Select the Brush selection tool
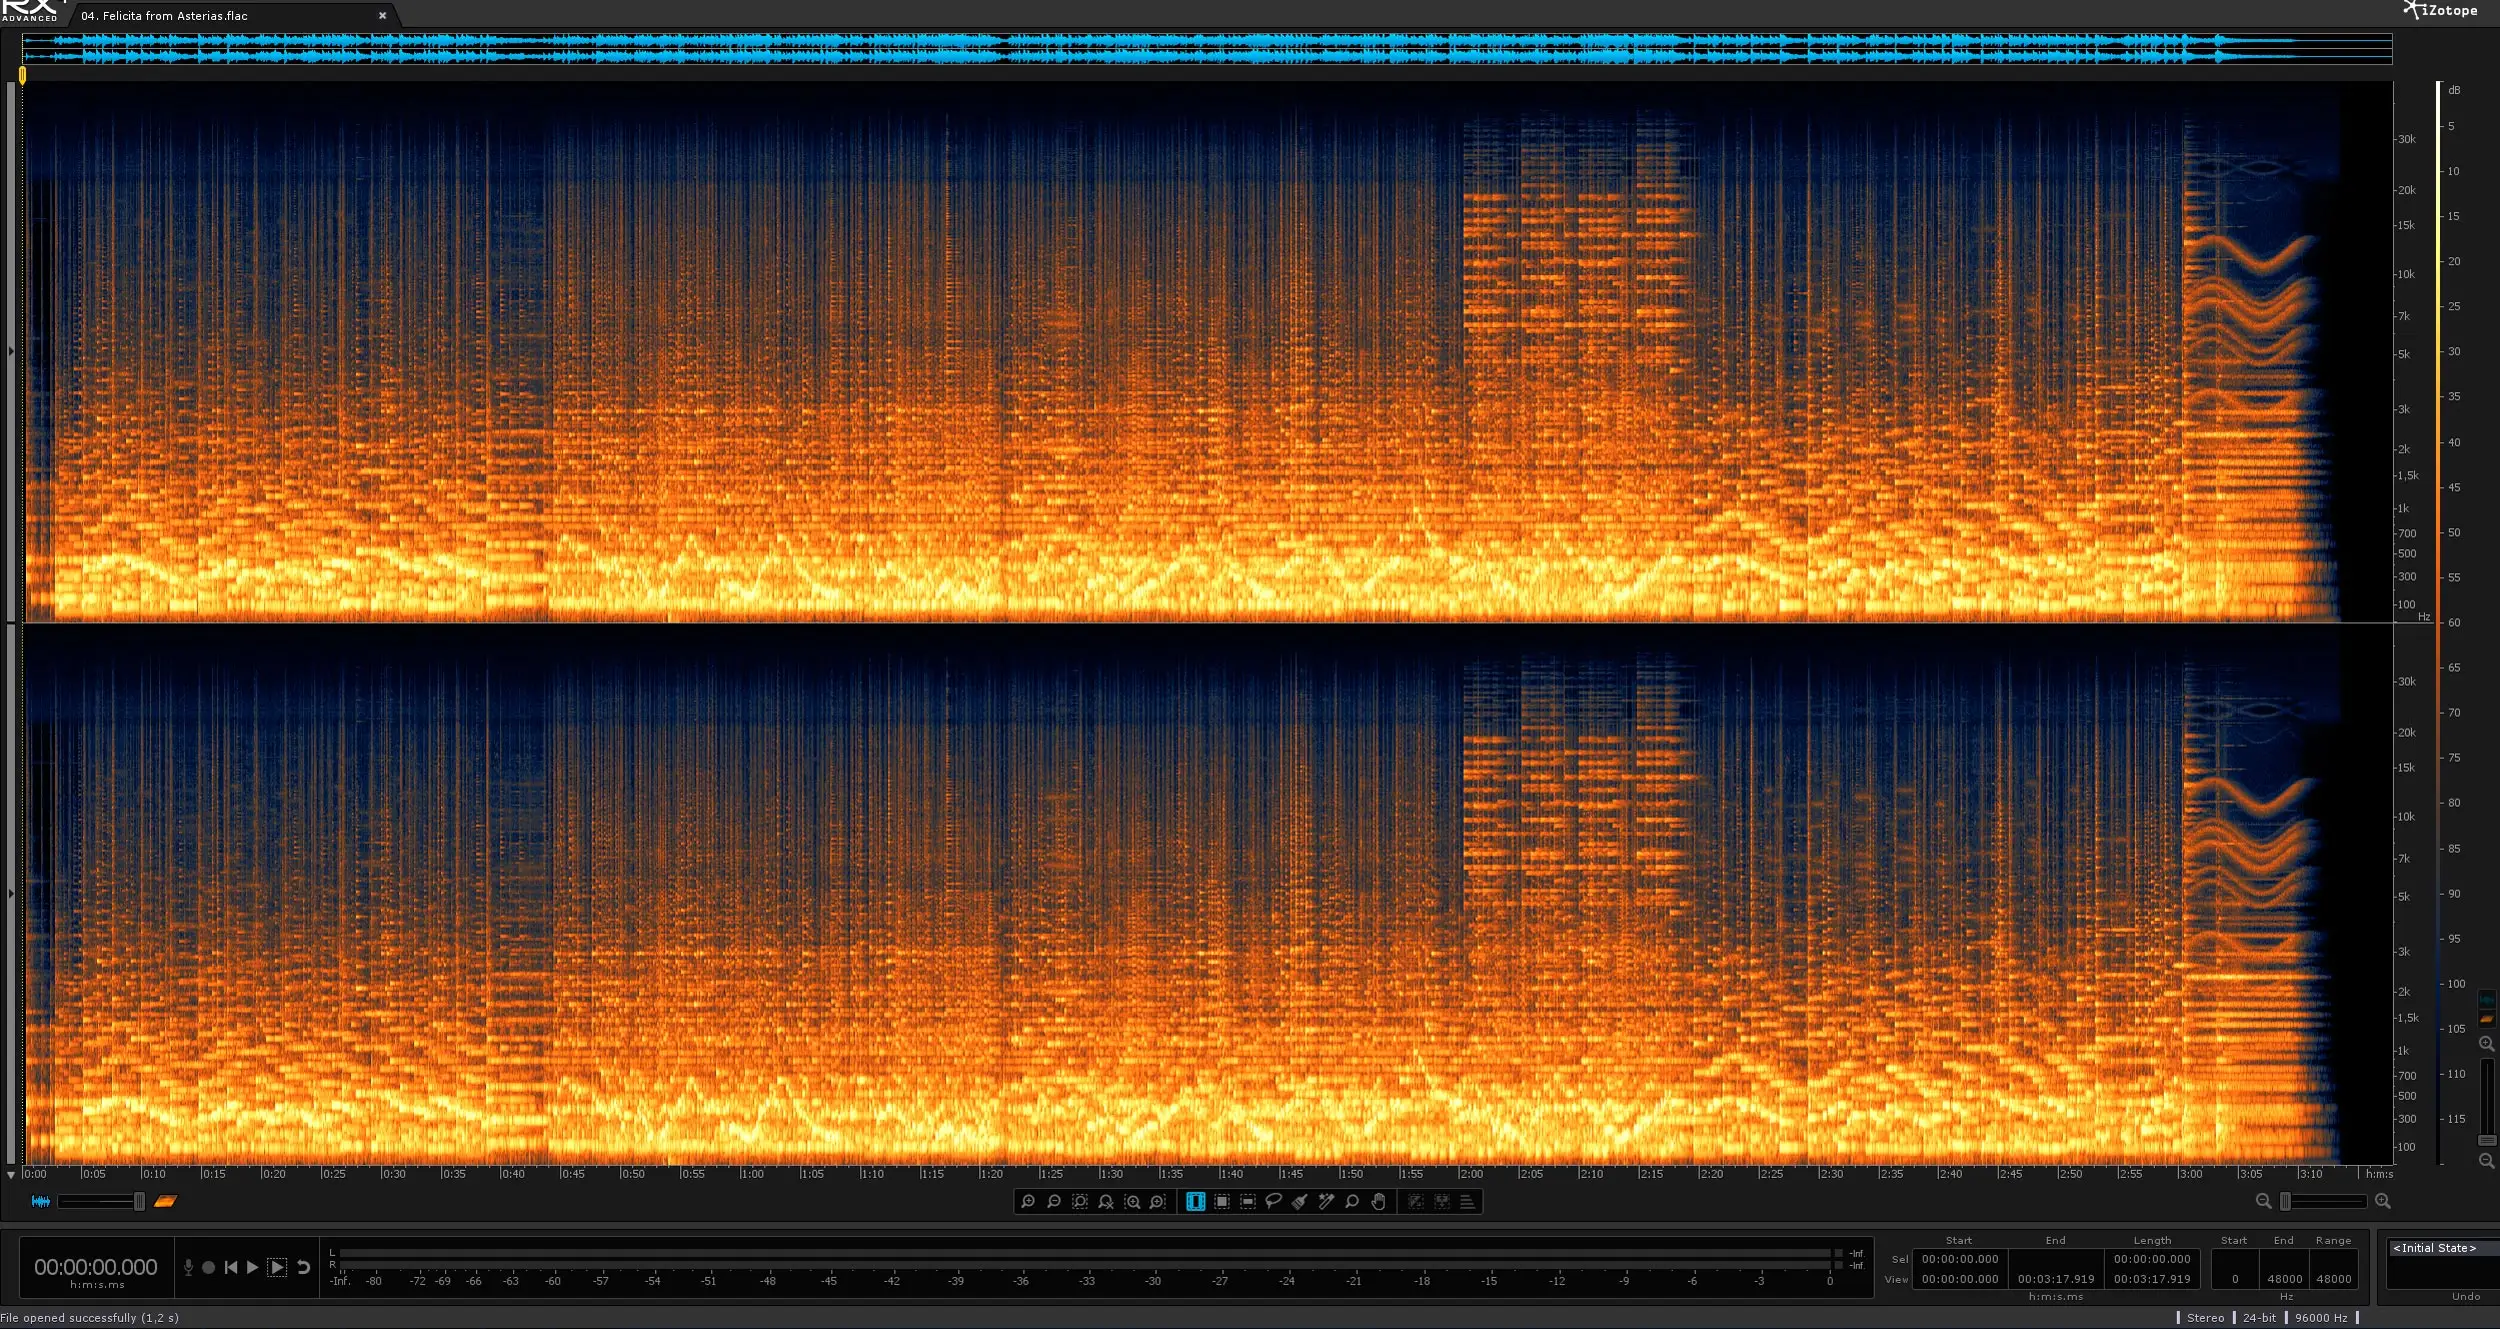 1300,1202
